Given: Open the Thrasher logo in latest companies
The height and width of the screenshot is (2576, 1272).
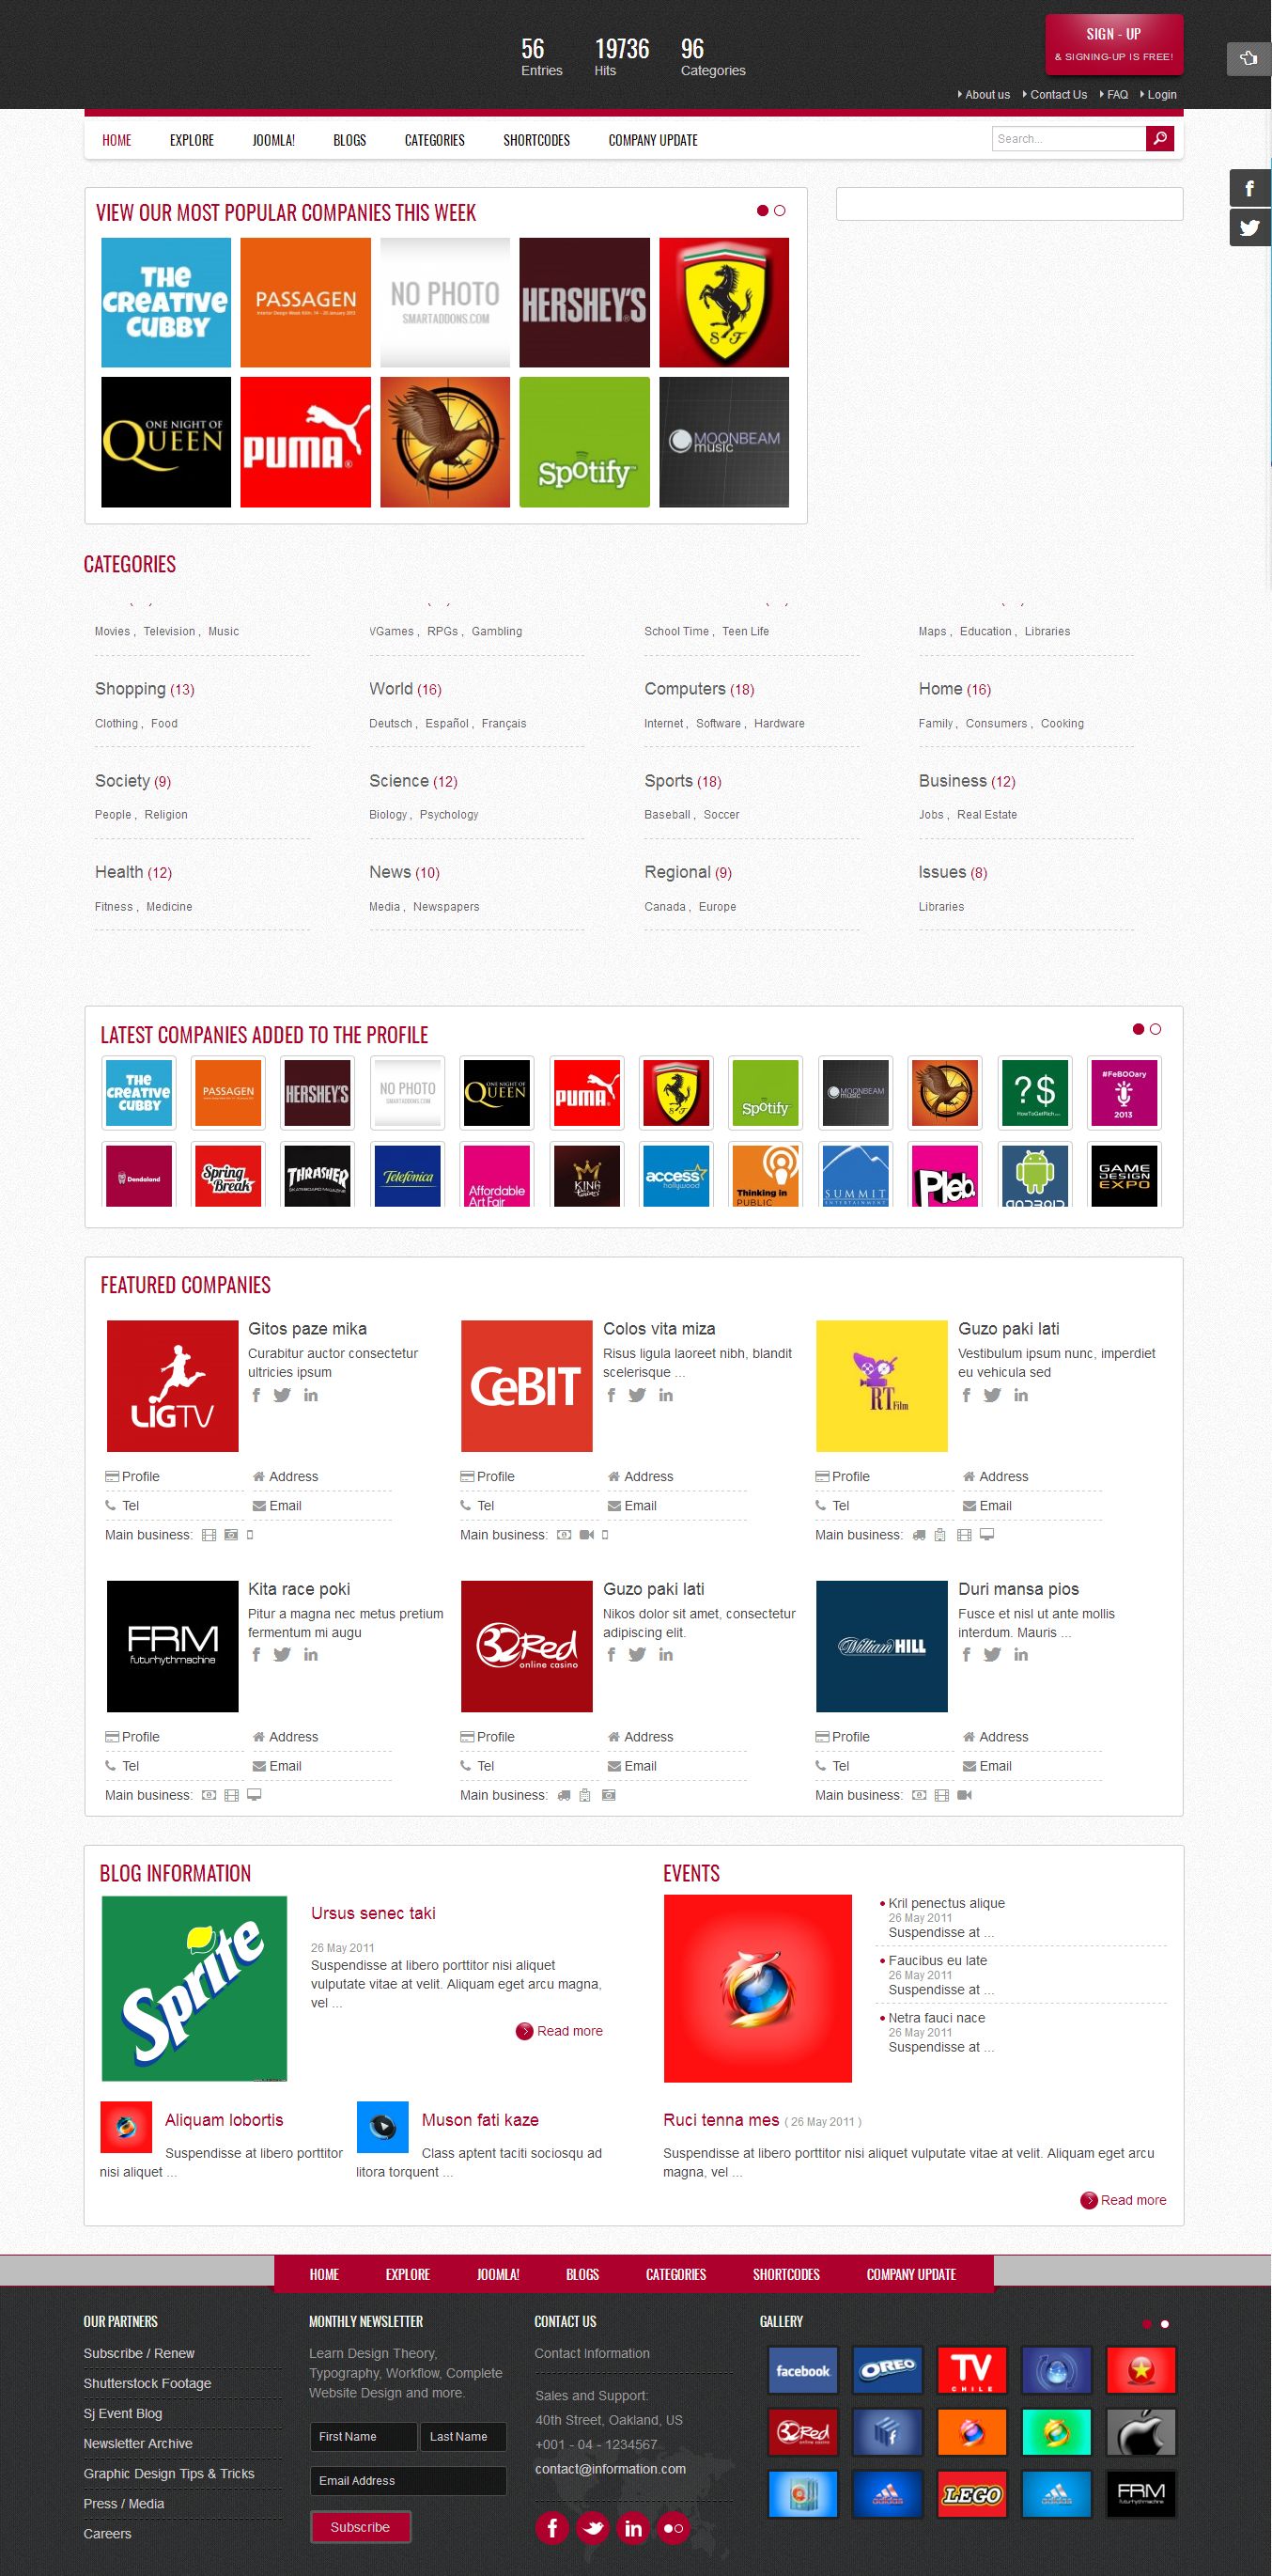Looking at the screenshot, I should pyautogui.click(x=317, y=1175).
